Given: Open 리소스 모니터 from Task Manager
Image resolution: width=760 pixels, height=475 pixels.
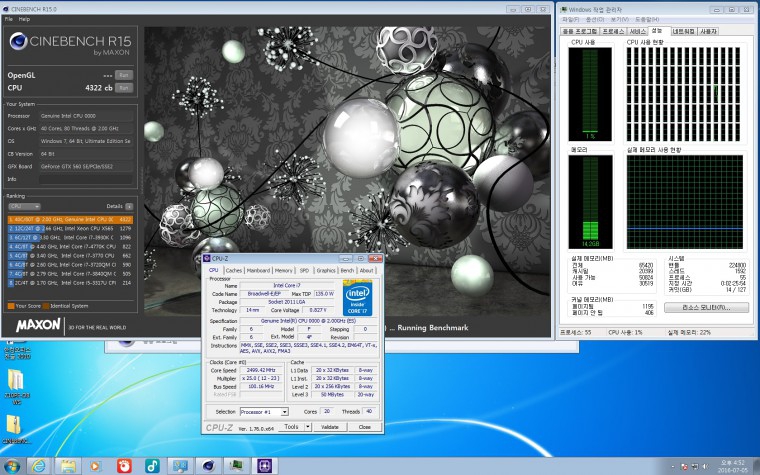Looking at the screenshot, I should 706,307.
